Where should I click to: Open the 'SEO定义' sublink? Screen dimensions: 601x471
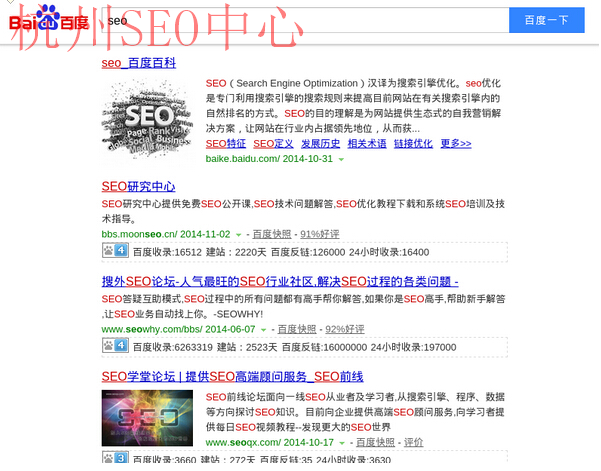click(273, 144)
